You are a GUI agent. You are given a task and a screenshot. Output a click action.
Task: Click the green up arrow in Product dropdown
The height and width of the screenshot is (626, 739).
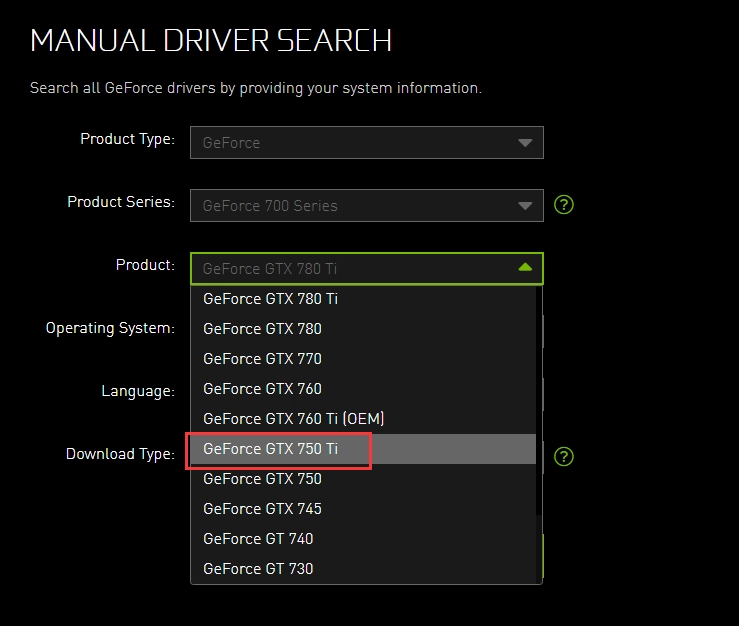tap(525, 268)
